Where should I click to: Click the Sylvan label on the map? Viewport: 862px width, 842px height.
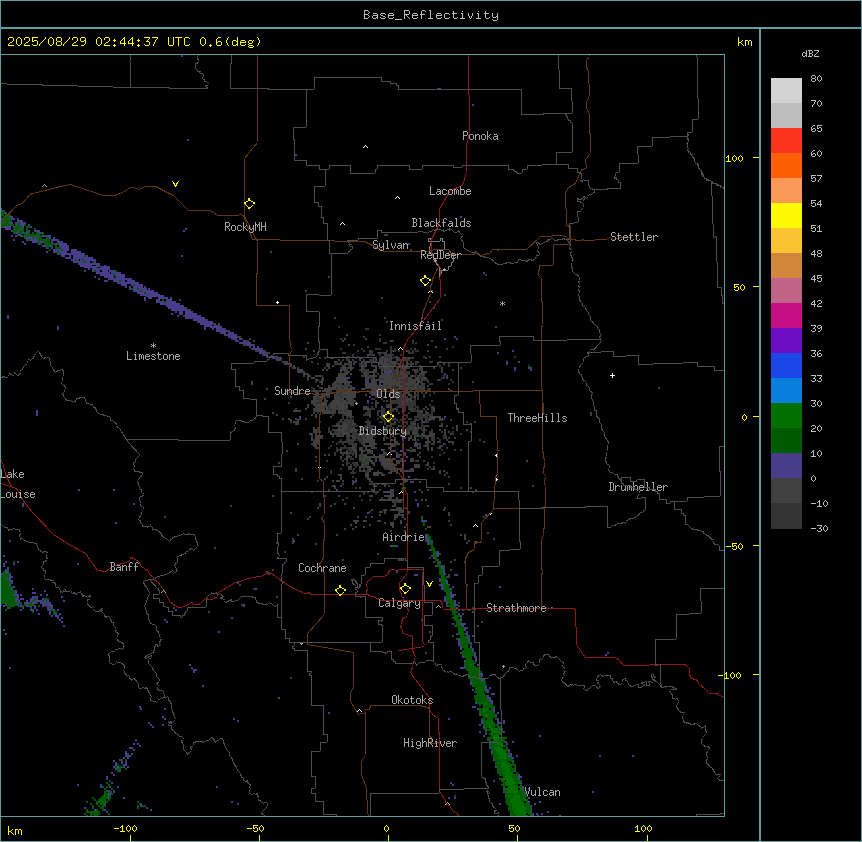391,245
